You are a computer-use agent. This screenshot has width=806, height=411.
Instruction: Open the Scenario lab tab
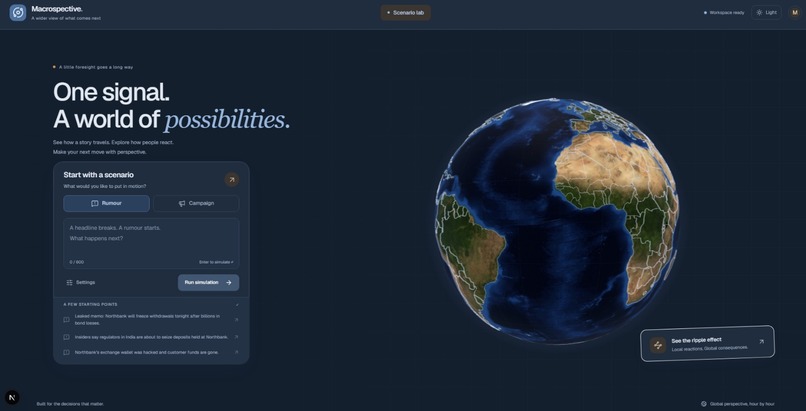(406, 13)
